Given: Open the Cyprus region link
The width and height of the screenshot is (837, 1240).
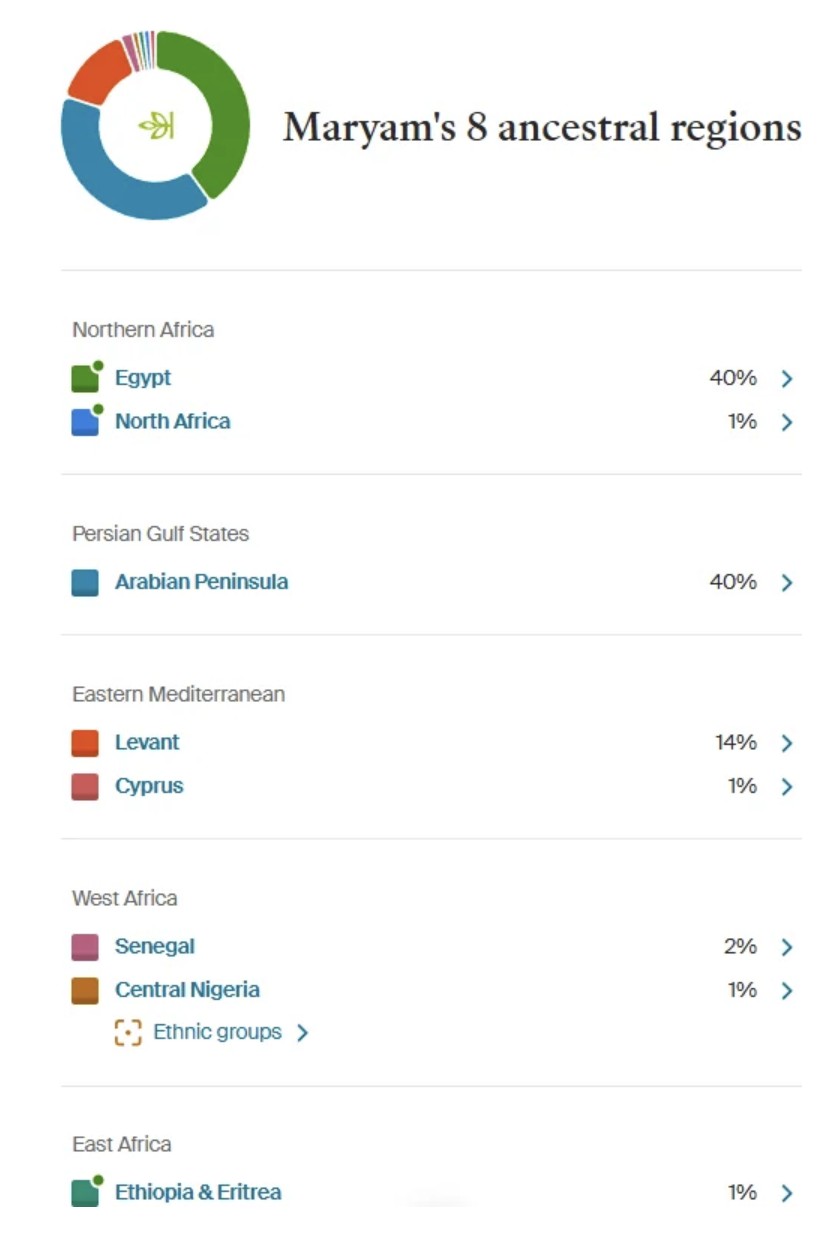Looking at the screenshot, I should [x=149, y=786].
